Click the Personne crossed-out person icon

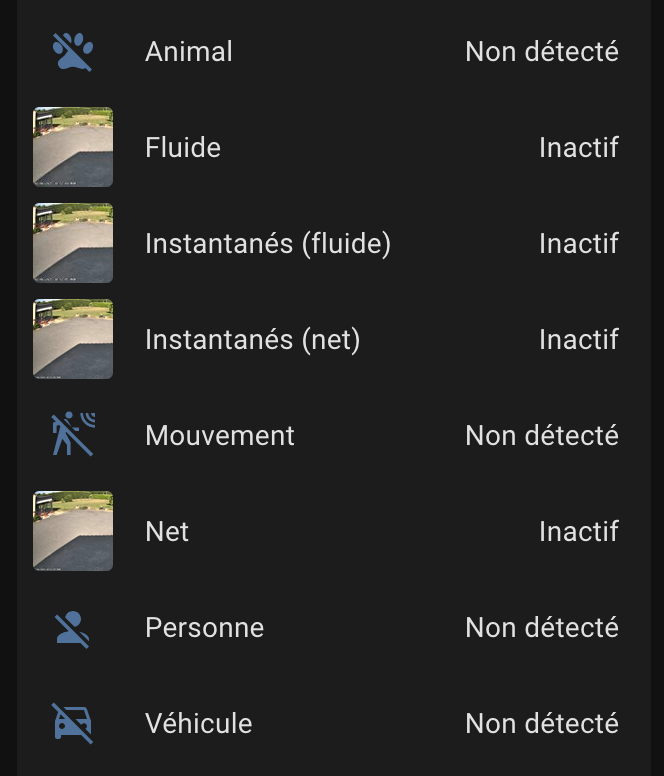[73, 627]
